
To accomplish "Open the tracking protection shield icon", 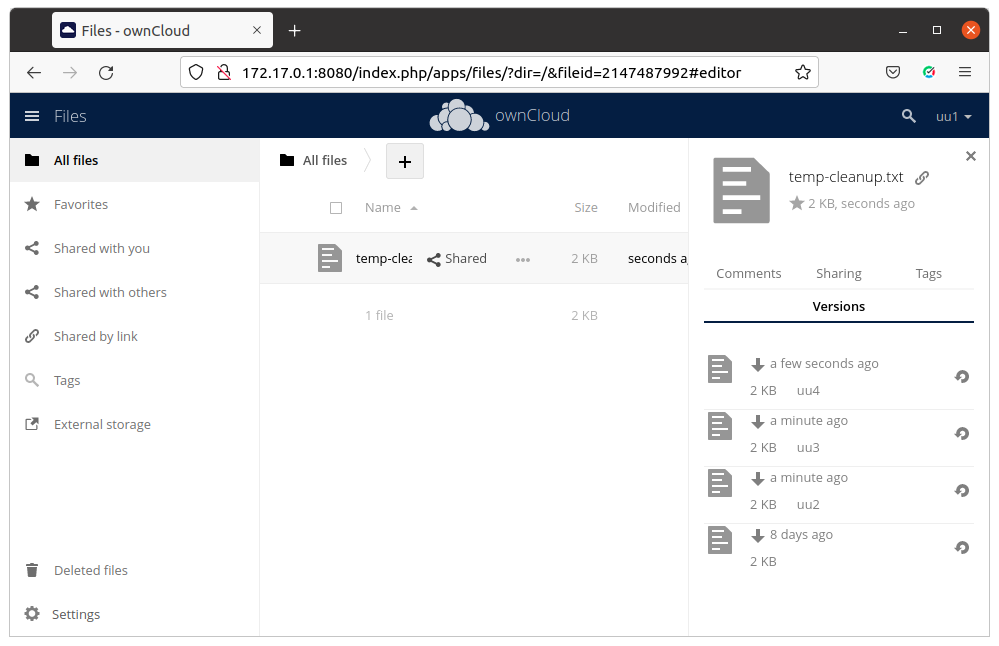I will coord(196,73).
